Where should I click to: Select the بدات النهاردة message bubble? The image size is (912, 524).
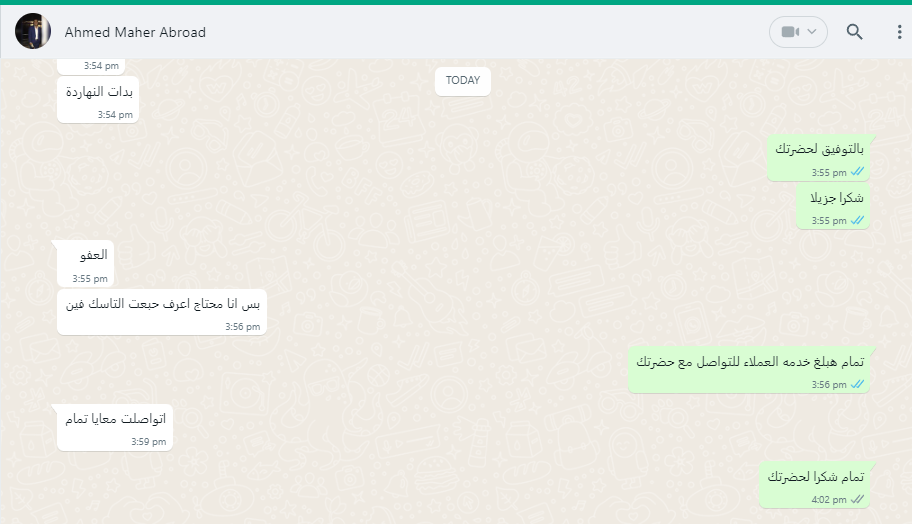point(98,100)
